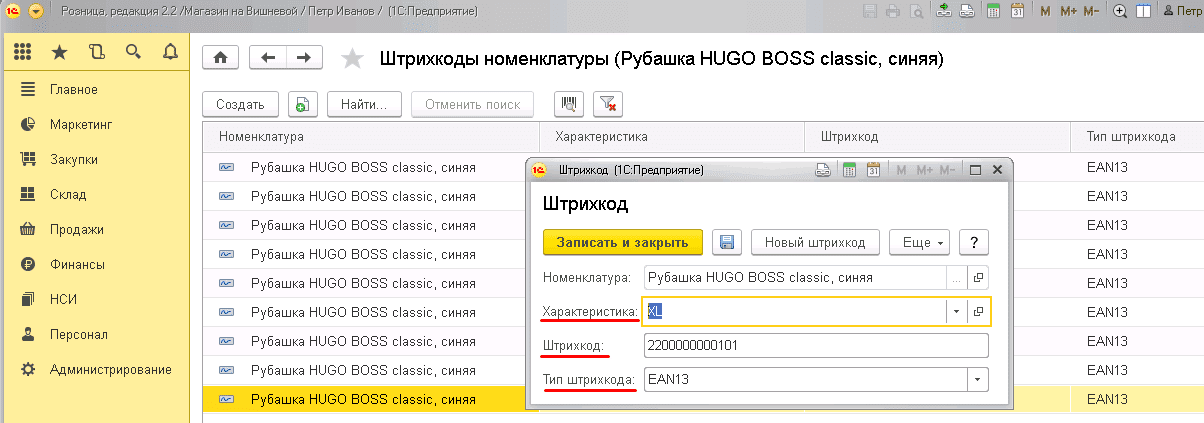
Task: Expand the Тип штрихкода dropdown
Action: 976,380
